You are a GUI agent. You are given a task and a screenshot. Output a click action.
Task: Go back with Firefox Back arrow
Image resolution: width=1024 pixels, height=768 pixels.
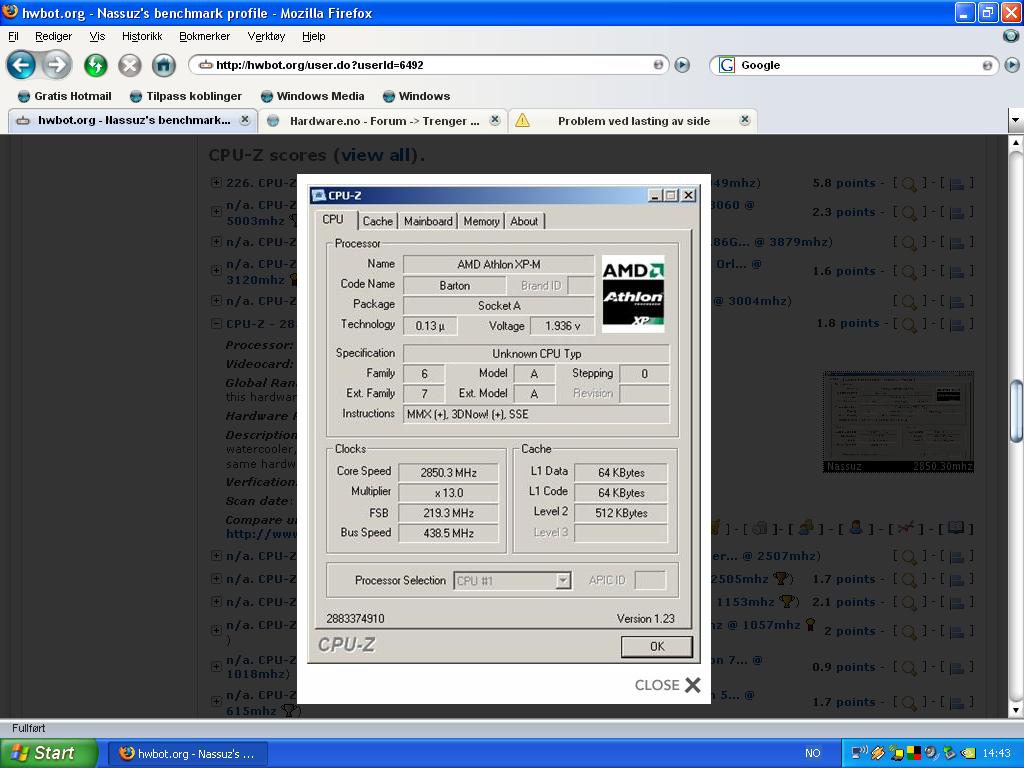pyautogui.click(x=21, y=65)
